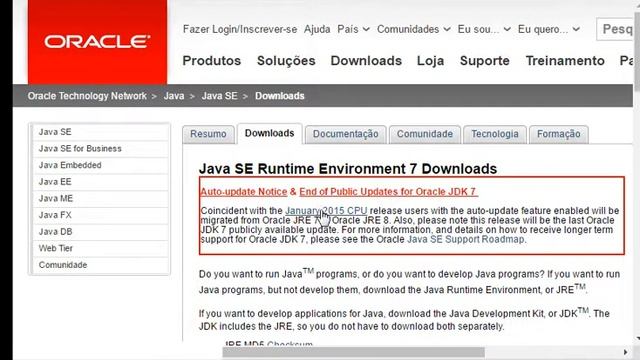Open the Suporte menu

(484, 61)
